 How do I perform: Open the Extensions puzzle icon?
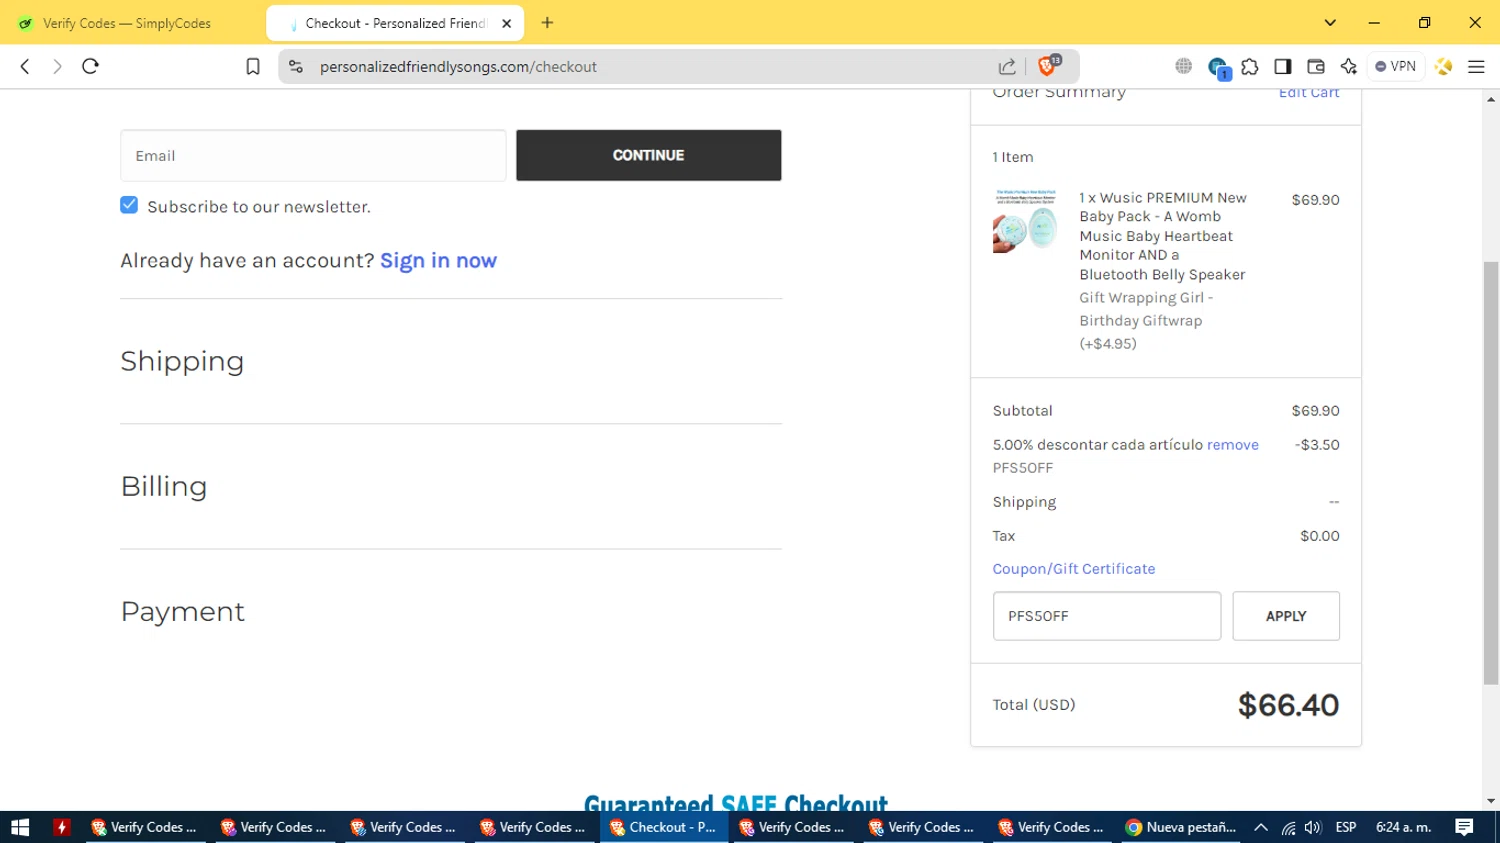pos(1250,66)
